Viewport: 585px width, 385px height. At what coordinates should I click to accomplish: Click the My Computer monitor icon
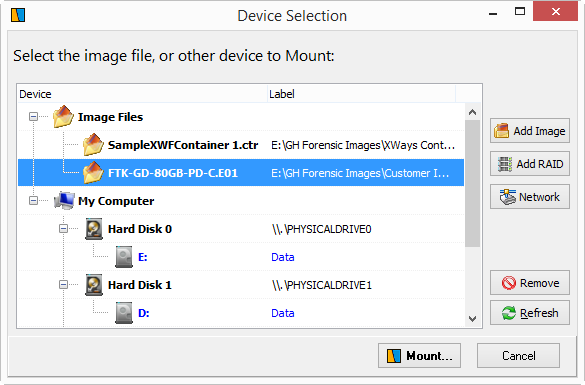[64, 201]
